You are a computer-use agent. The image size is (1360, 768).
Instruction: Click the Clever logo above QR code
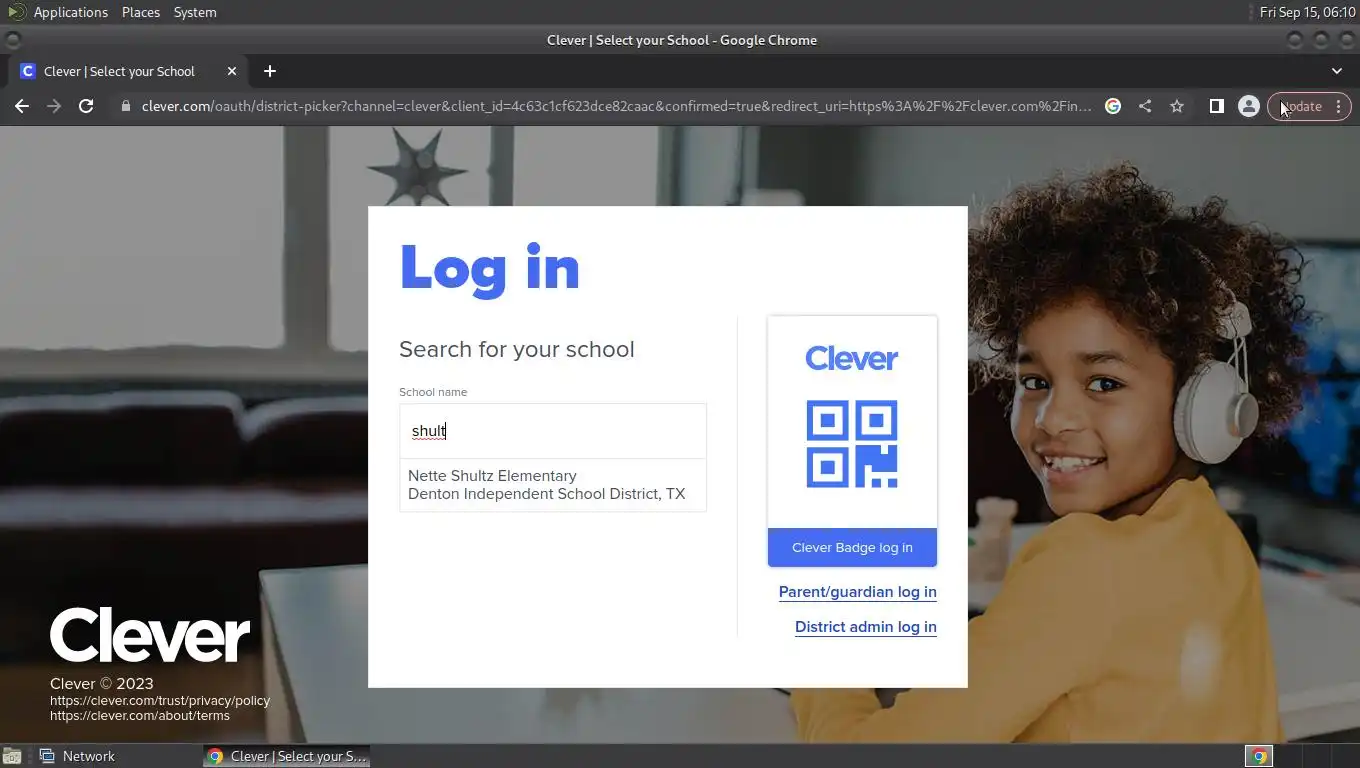852,358
